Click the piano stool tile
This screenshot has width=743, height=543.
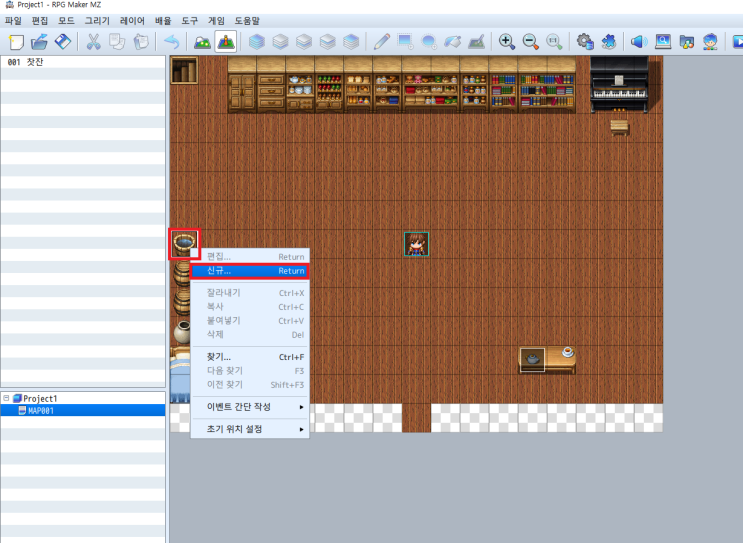619,127
